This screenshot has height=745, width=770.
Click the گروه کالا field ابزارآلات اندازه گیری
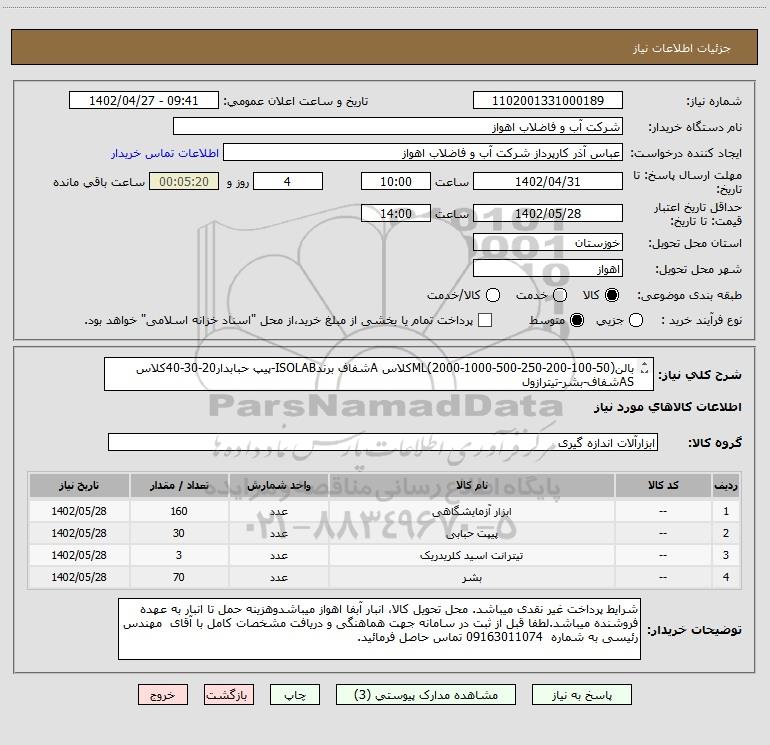pyautogui.click(x=383, y=442)
